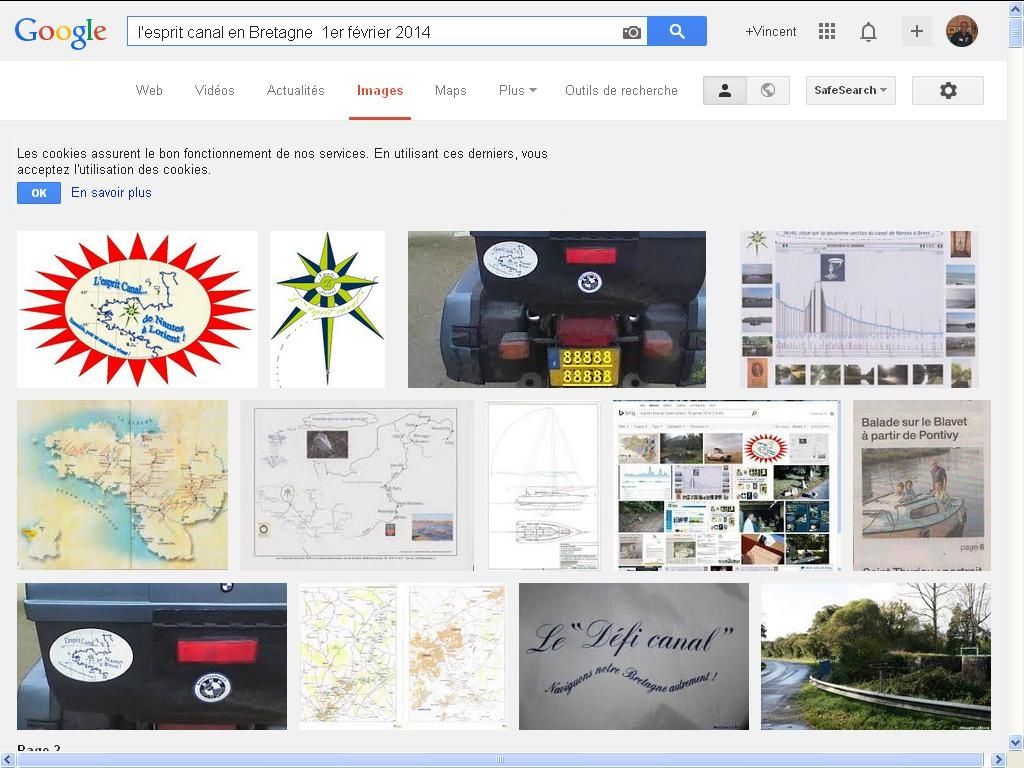Click the blue magnifier search button

[677, 31]
